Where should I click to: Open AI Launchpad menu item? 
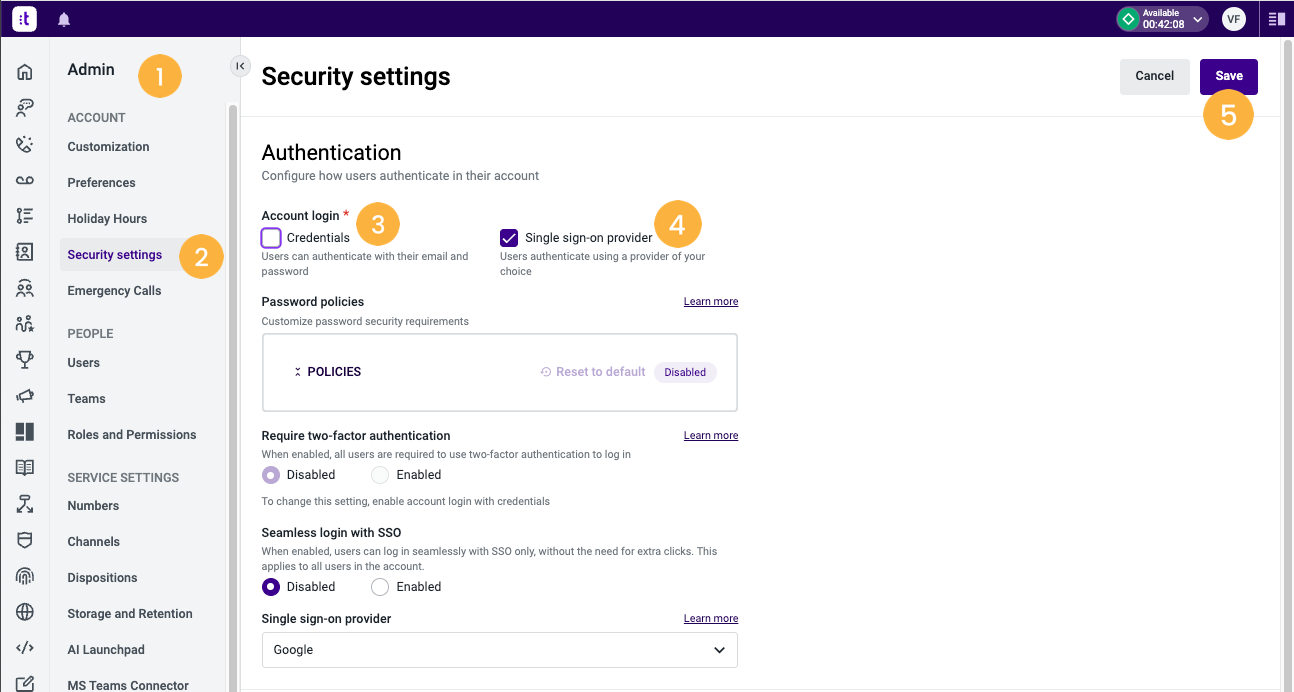coord(106,650)
